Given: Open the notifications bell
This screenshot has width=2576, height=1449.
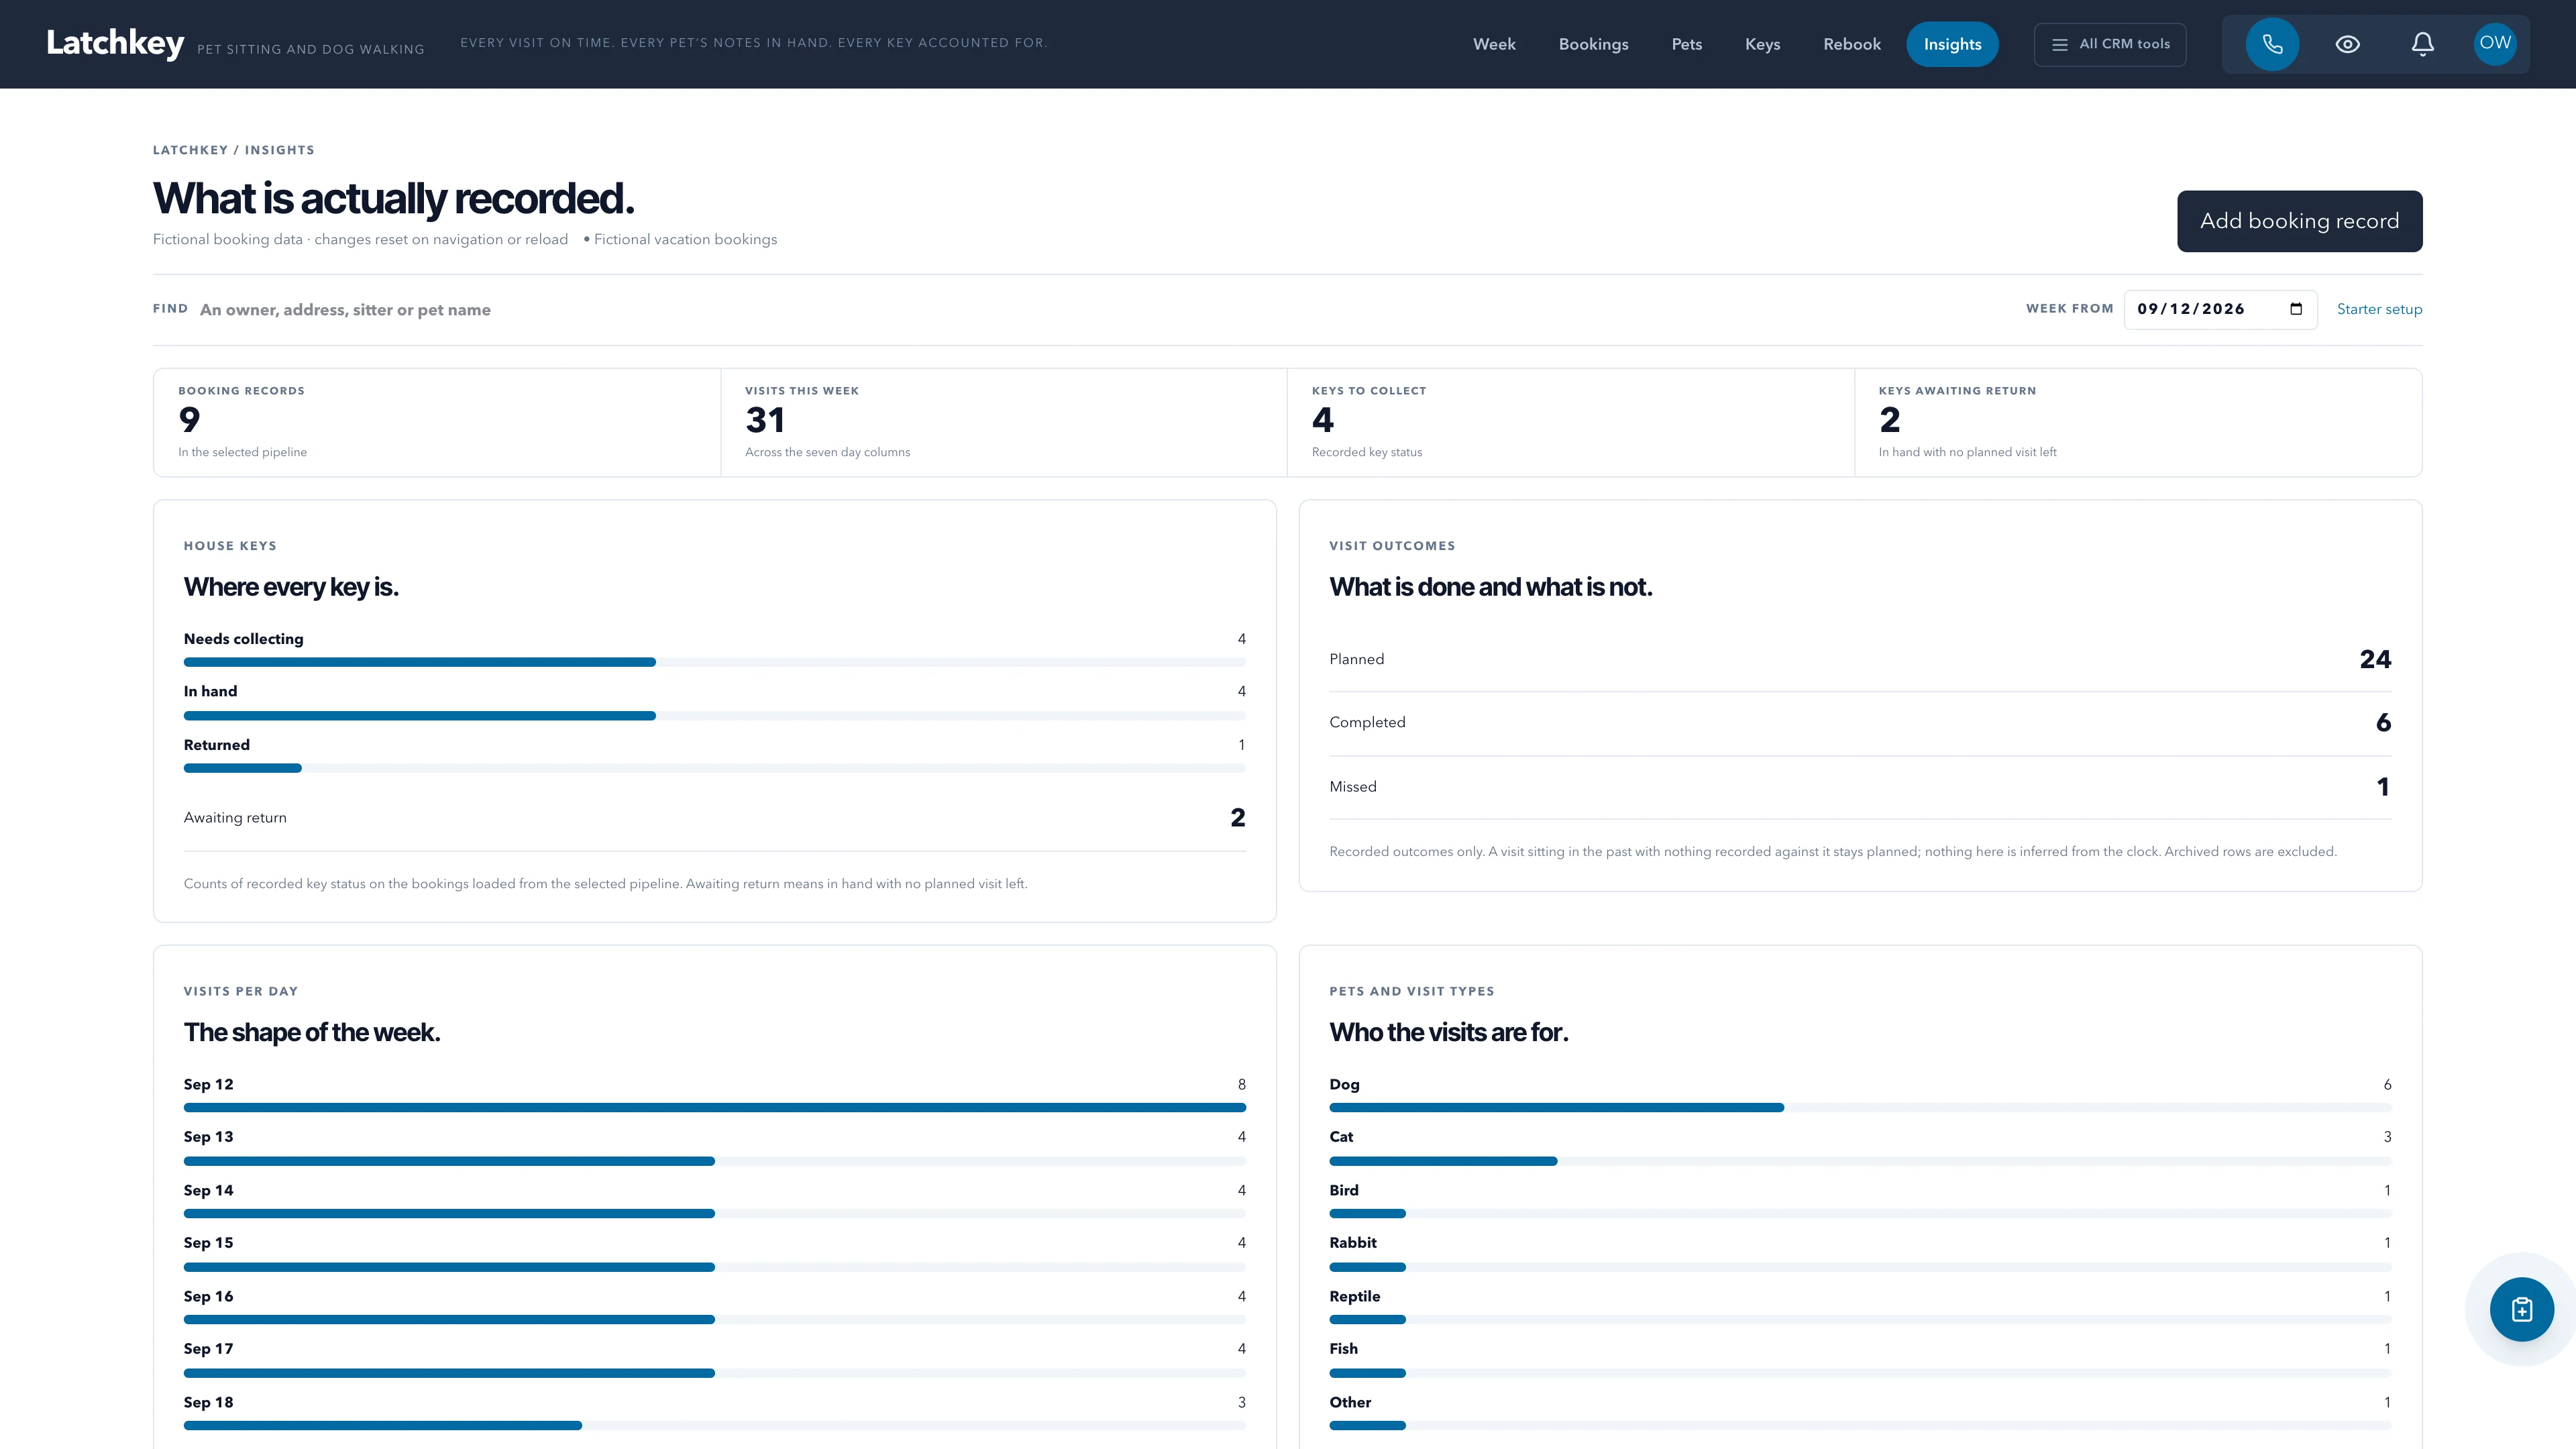Looking at the screenshot, I should point(2422,44).
